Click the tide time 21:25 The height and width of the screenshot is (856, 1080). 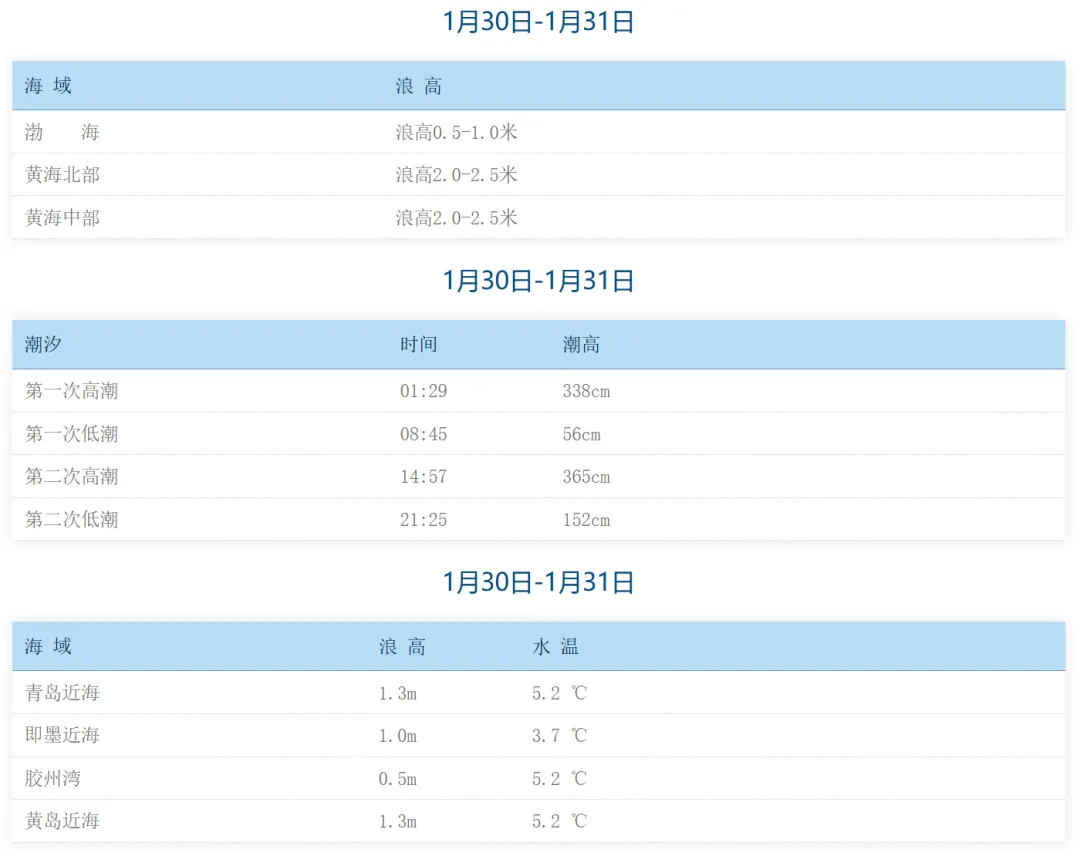coord(424,519)
